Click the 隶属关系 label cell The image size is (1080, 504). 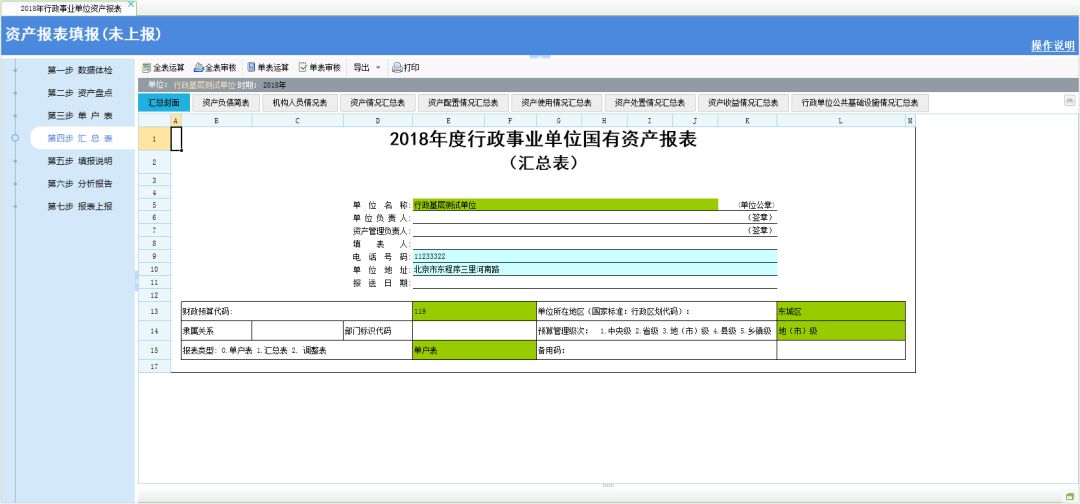216,330
